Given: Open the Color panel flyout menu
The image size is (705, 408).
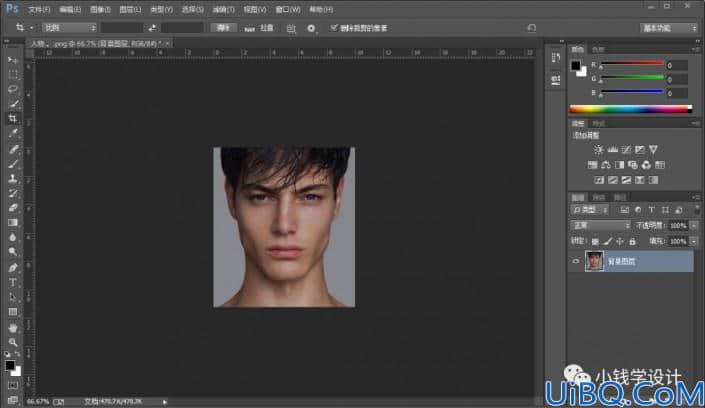Looking at the screenshot, I should [696, 49].
